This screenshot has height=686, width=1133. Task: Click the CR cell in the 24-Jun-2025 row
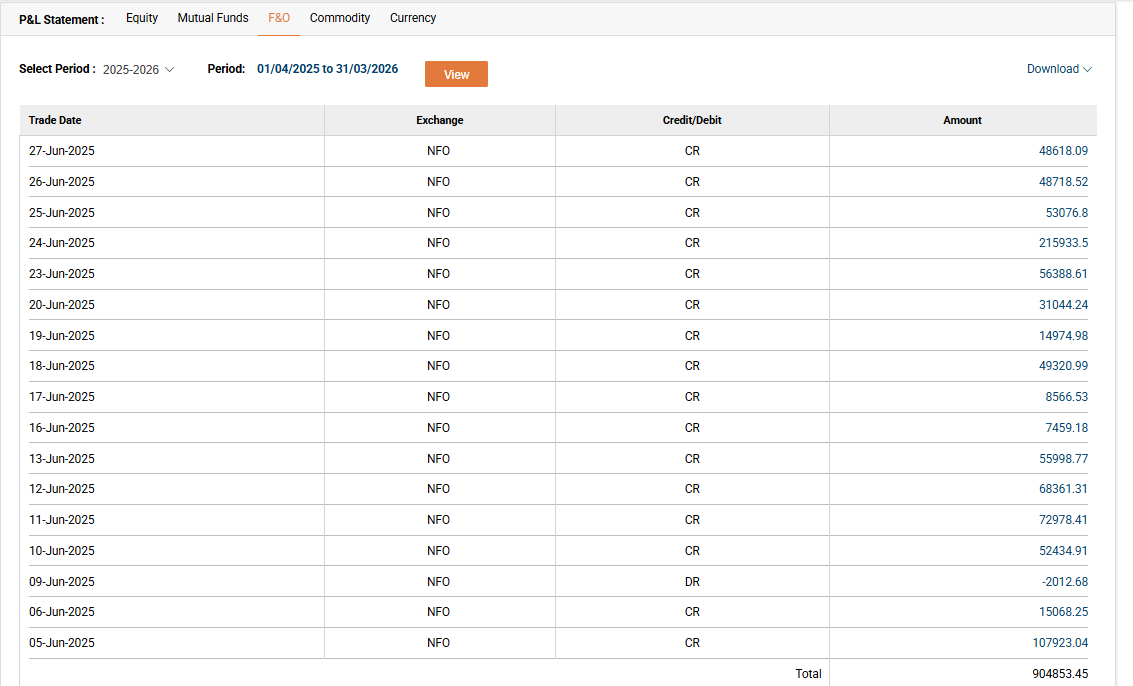pyautogui.click(x=692, y=243)
